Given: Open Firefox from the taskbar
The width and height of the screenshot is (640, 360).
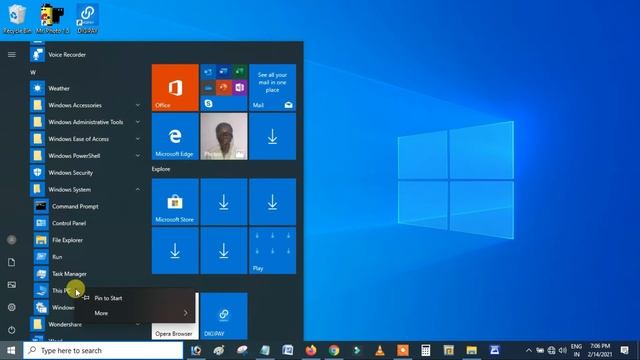Looking at the screenshot, I should pos(311,350).
